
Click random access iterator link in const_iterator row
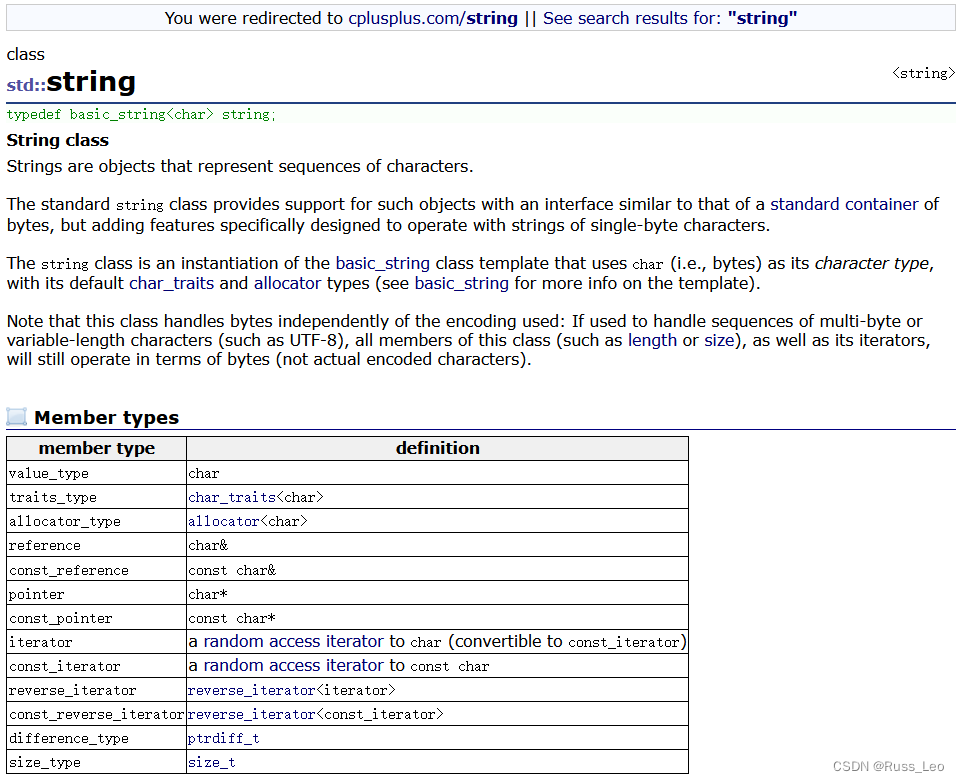coord(293,665)
